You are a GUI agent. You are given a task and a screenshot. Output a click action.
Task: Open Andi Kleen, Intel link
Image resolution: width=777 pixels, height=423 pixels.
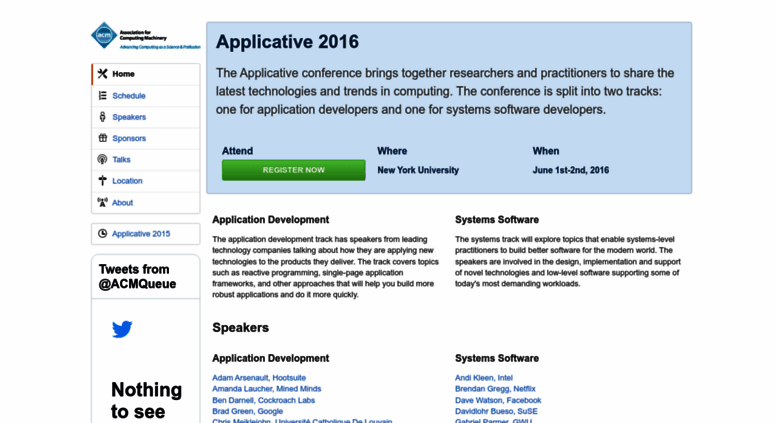(484, 378)
